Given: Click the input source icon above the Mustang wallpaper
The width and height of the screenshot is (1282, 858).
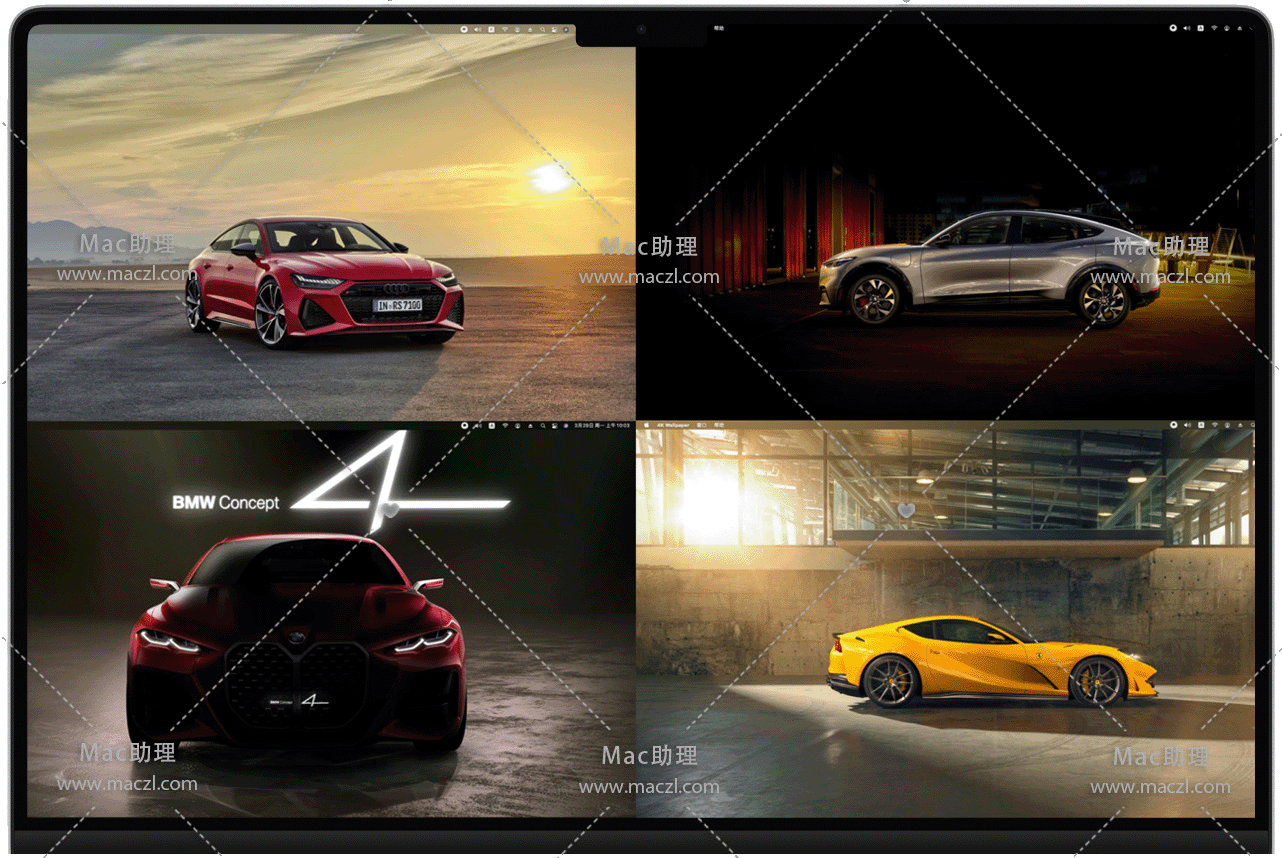Looking at the screenshot, I should (x=1200, y=28).
